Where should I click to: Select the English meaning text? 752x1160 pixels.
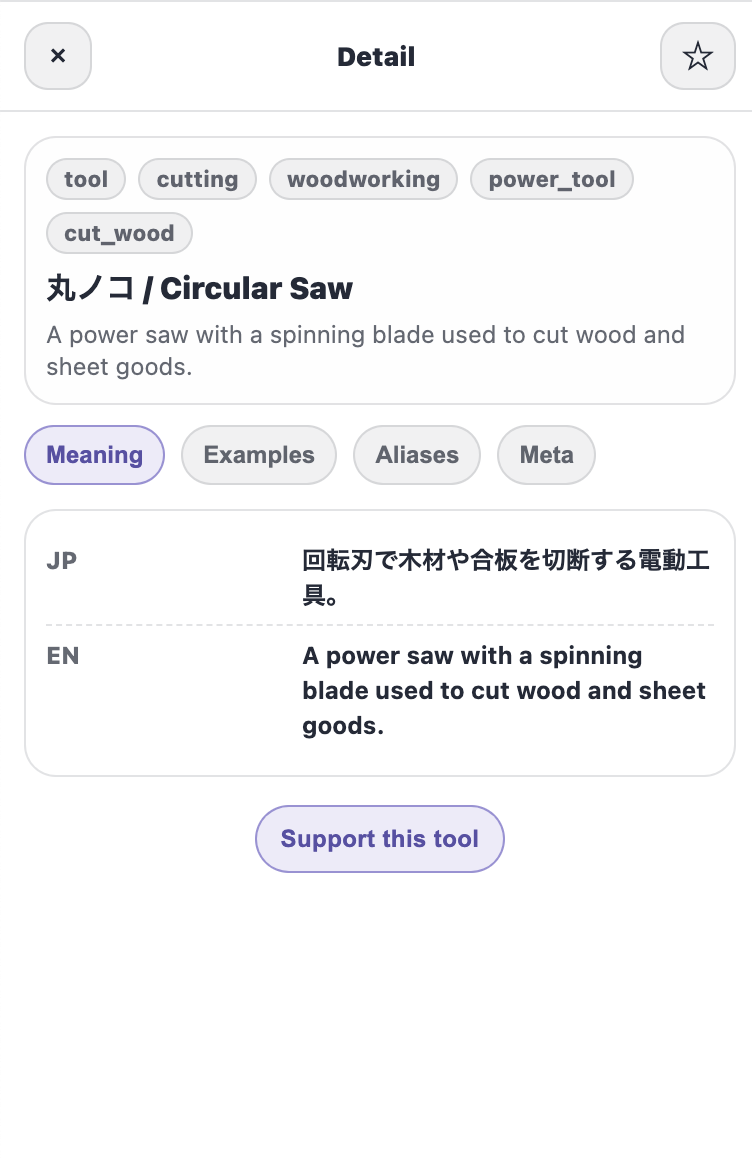[x=503, y=690]
